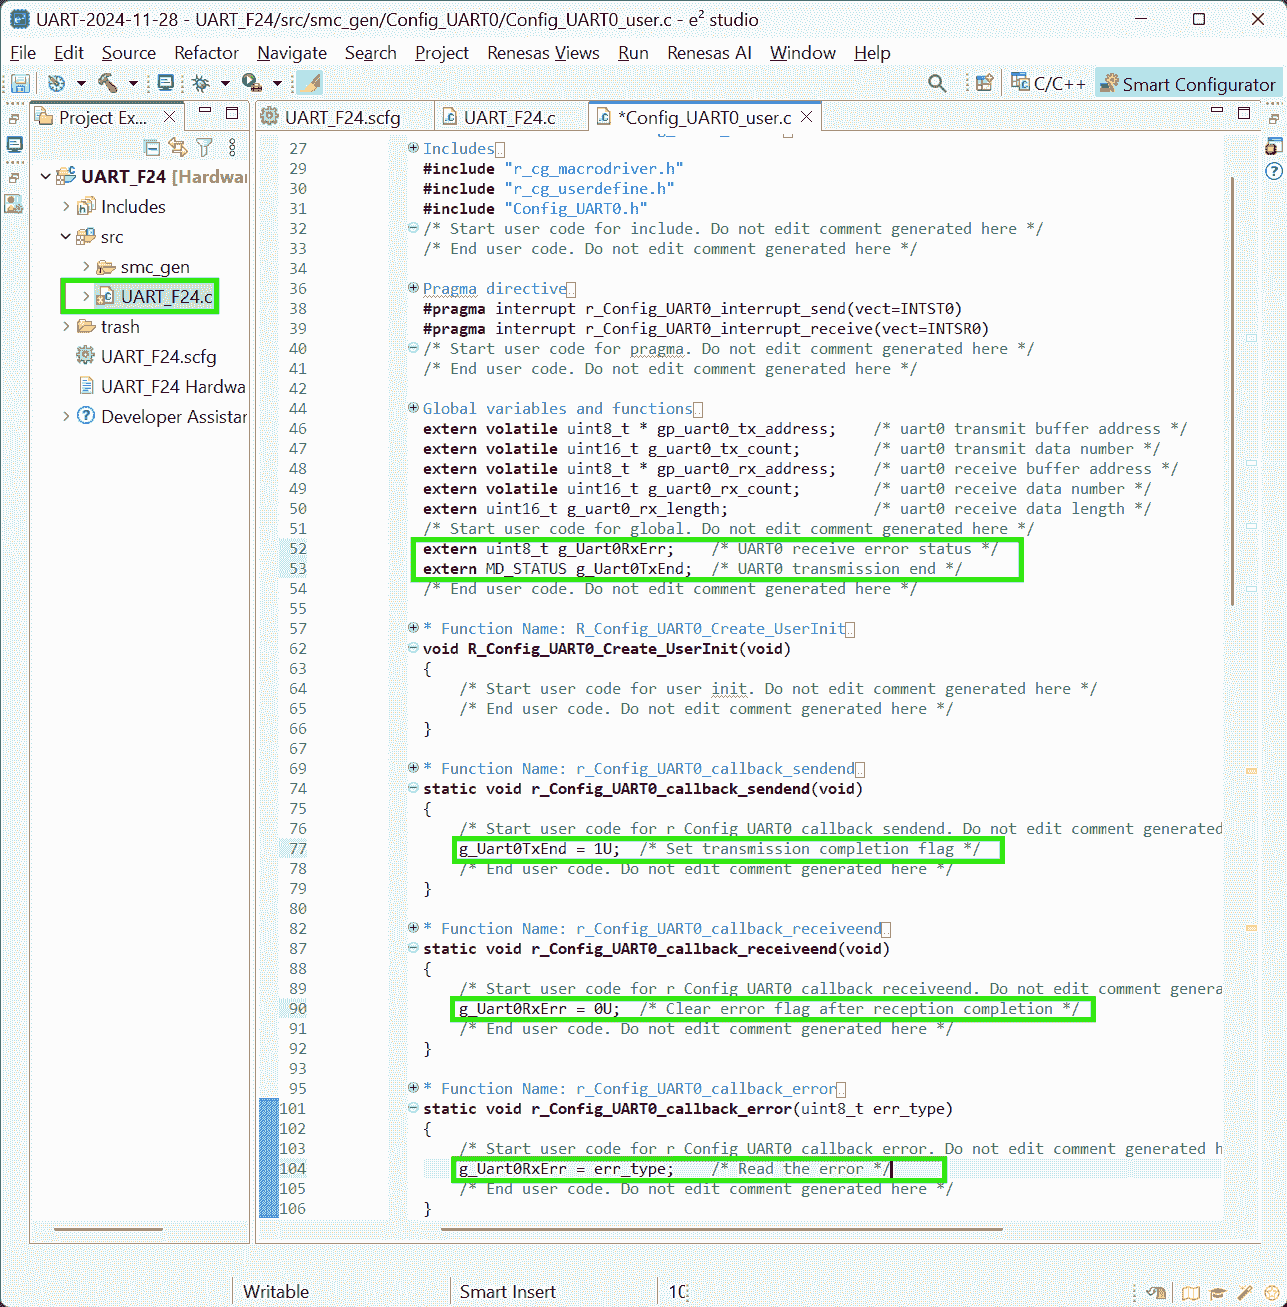Collapse the R_Config_UART0_Create_UserInit function fold
The width and height of the screenshot is (1287, 1307).
[413, 648]
